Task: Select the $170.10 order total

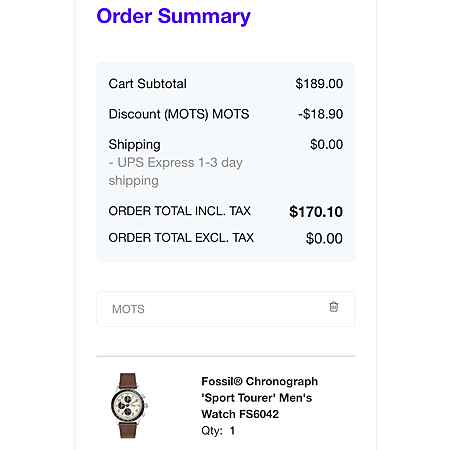Action: coord(316,212)
